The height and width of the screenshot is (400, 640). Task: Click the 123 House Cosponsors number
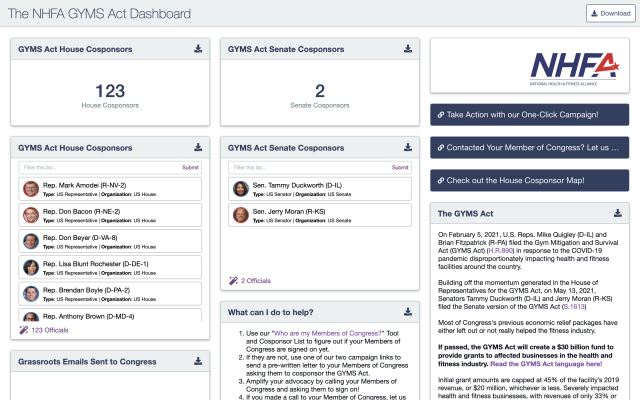tap(110, 91)
